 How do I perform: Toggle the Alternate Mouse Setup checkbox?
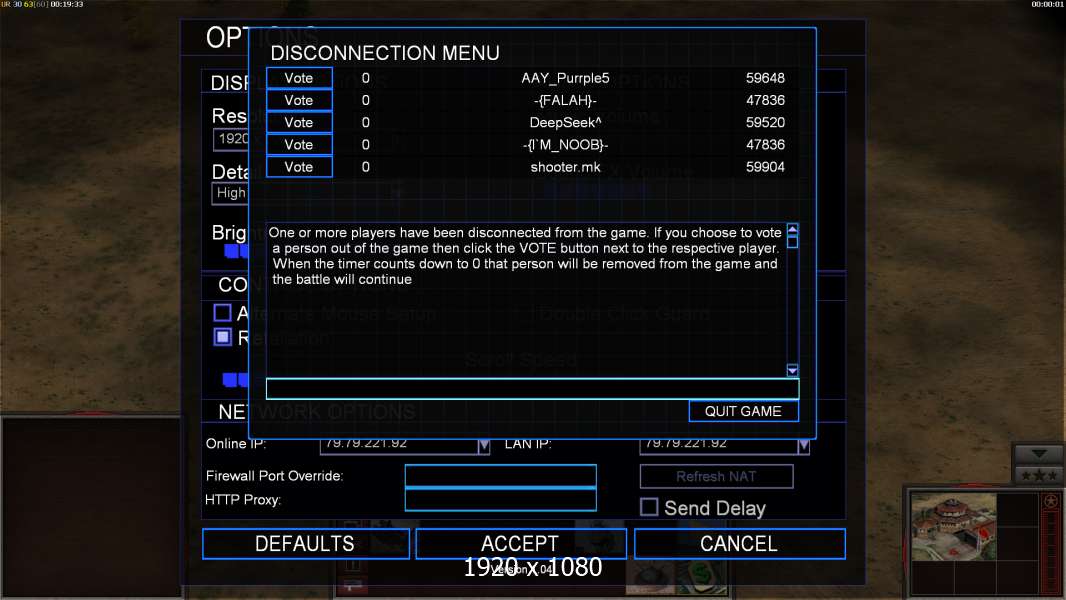point(222,313)
